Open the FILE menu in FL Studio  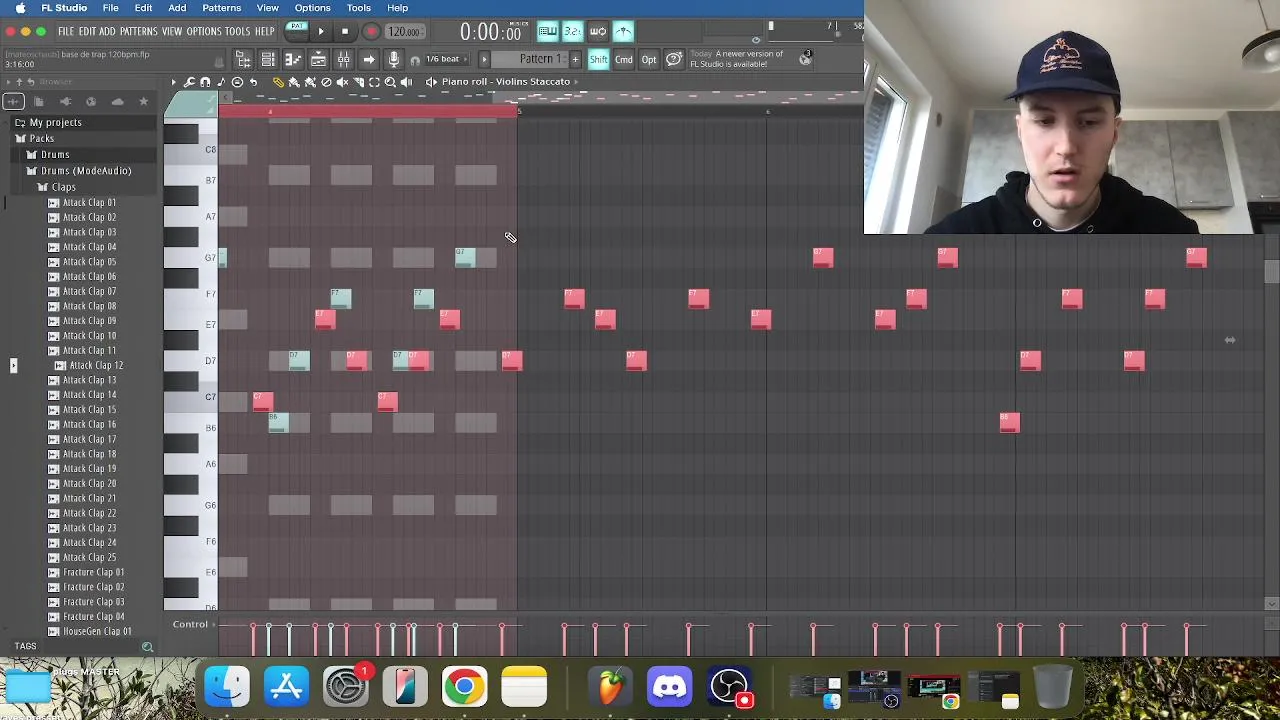tap(66, 32)
